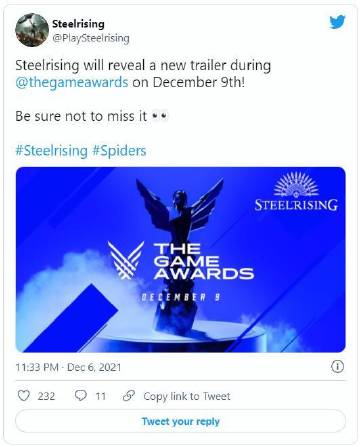This screenshot has height=447, width=360.
Task: Open replies via the speech bubble icon
Action: click(x=80, y=396)
